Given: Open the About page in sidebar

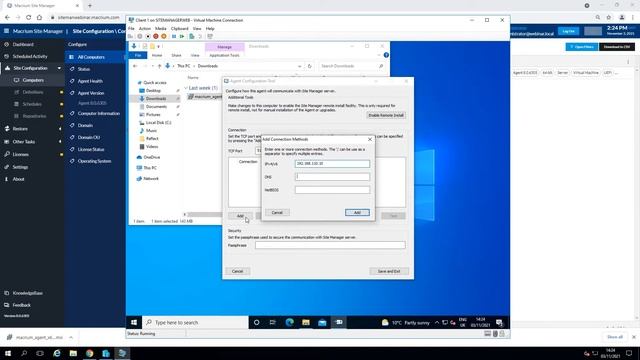Looking at the screenshot, I should pyautogui.click(x=18, y=179).
